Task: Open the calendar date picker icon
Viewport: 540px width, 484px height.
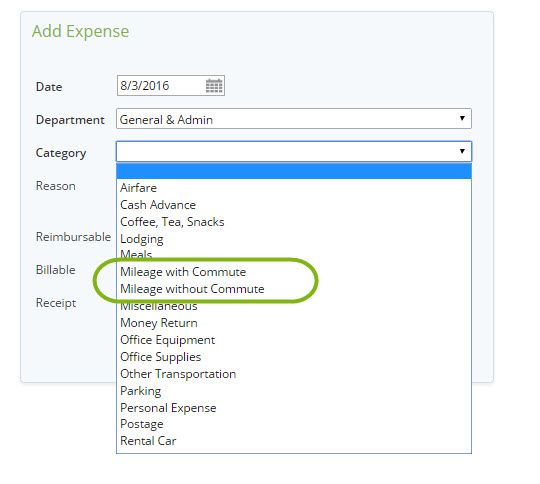Action: tap(214, 86)
